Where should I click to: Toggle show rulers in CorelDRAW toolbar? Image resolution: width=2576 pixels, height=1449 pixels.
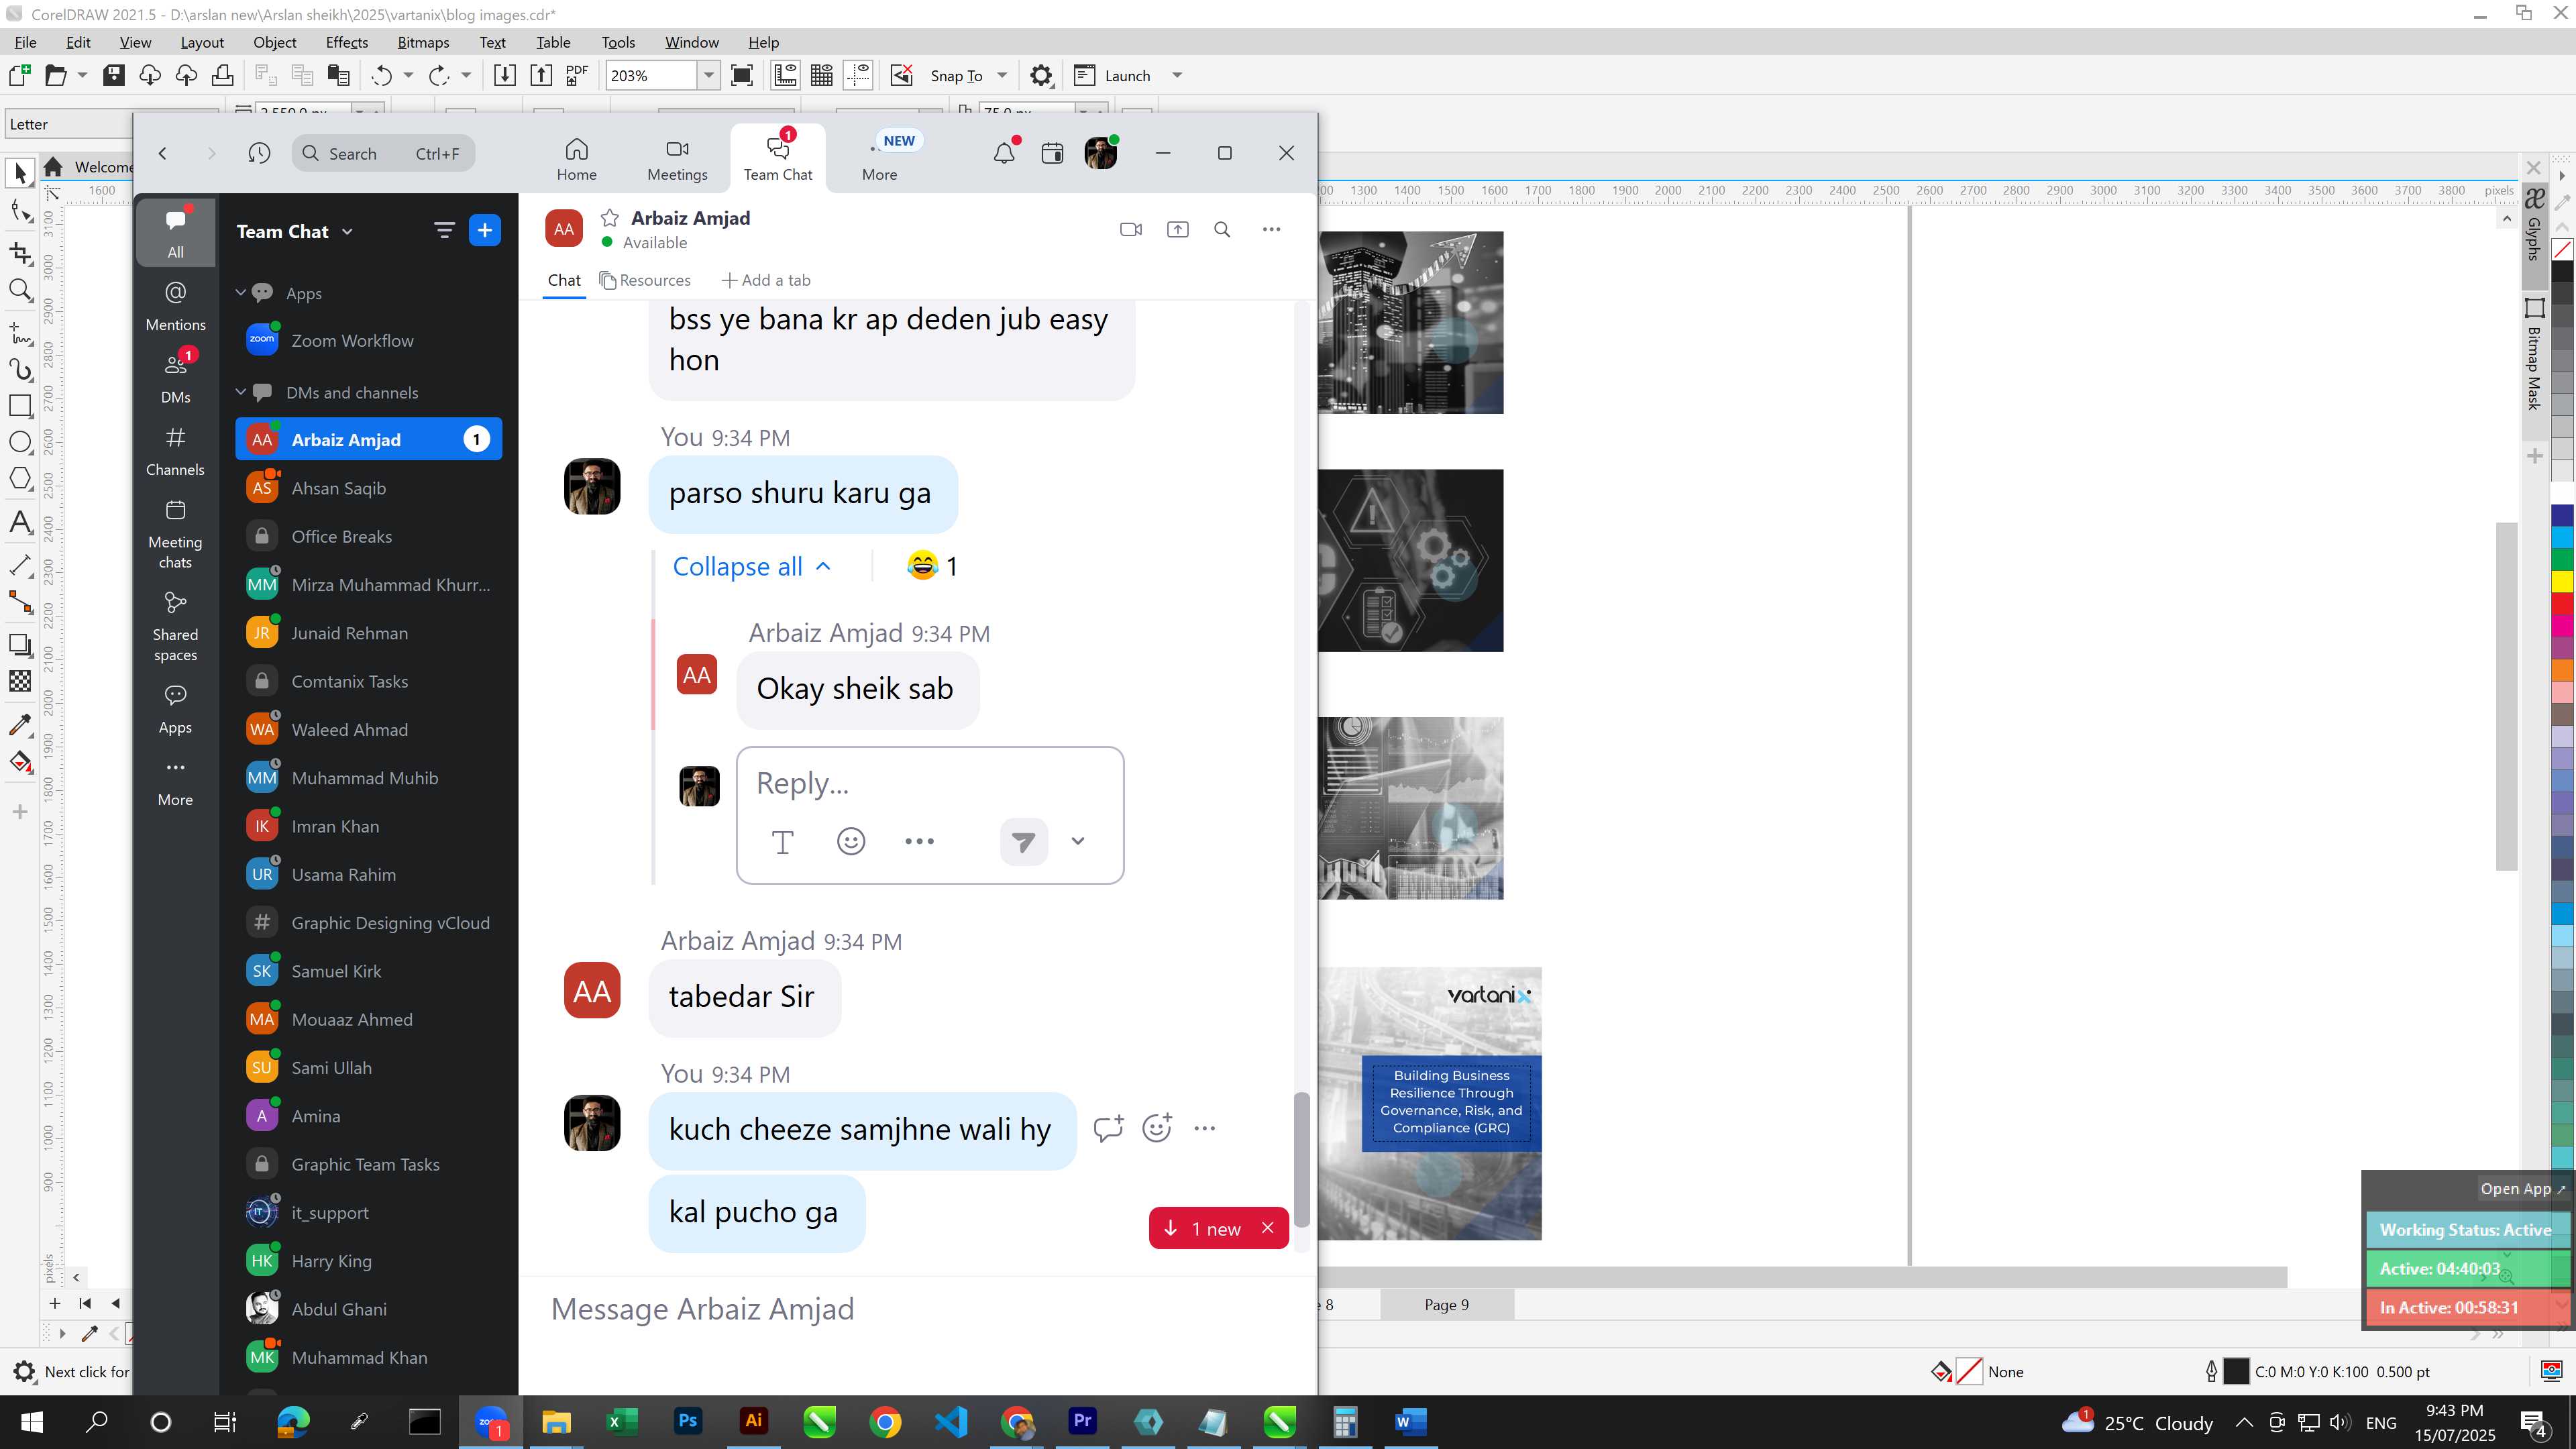coord(786,75)
